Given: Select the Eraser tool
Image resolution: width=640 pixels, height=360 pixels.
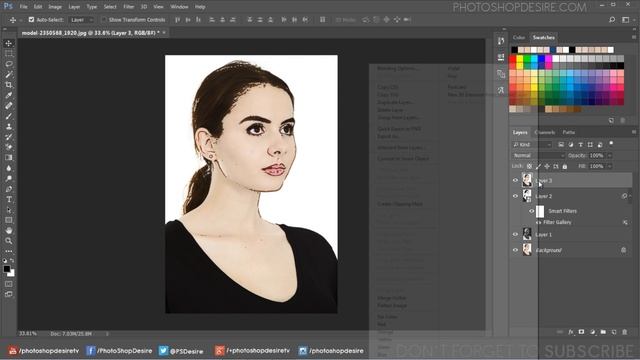Looking at the screenshot, I should coord(9,147).
